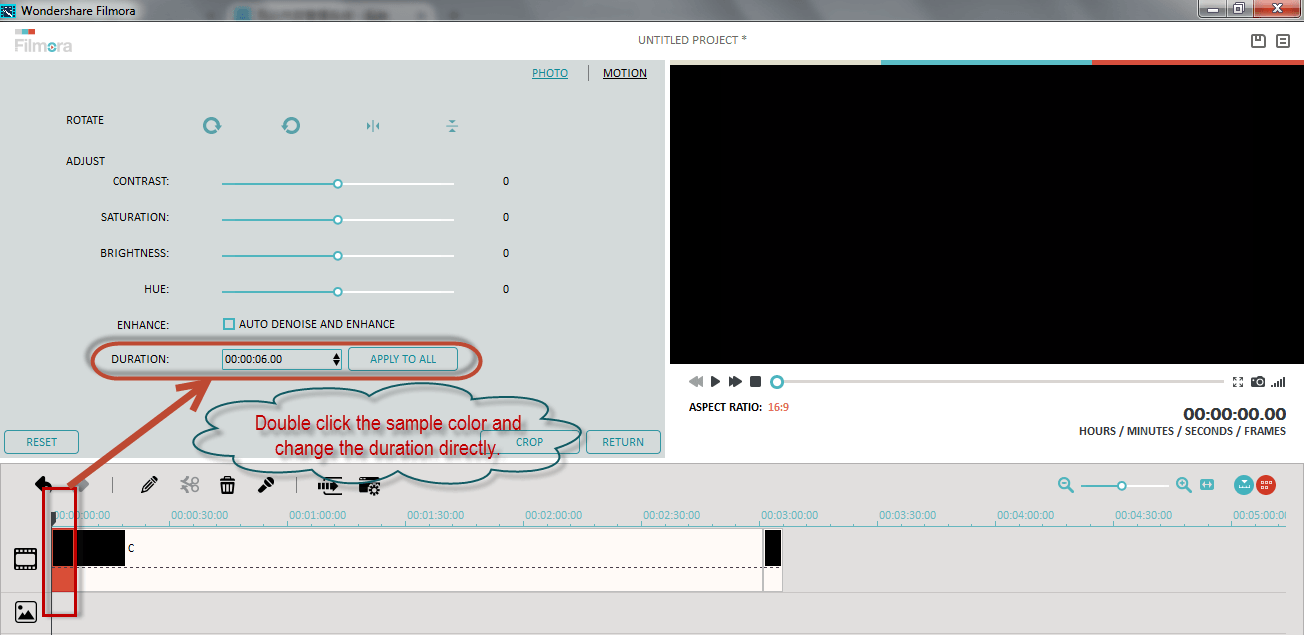The image size is (1304, 635).
Task: Click the 00:01:00:00 mark on timeline ruler
Action: [317, 515]
